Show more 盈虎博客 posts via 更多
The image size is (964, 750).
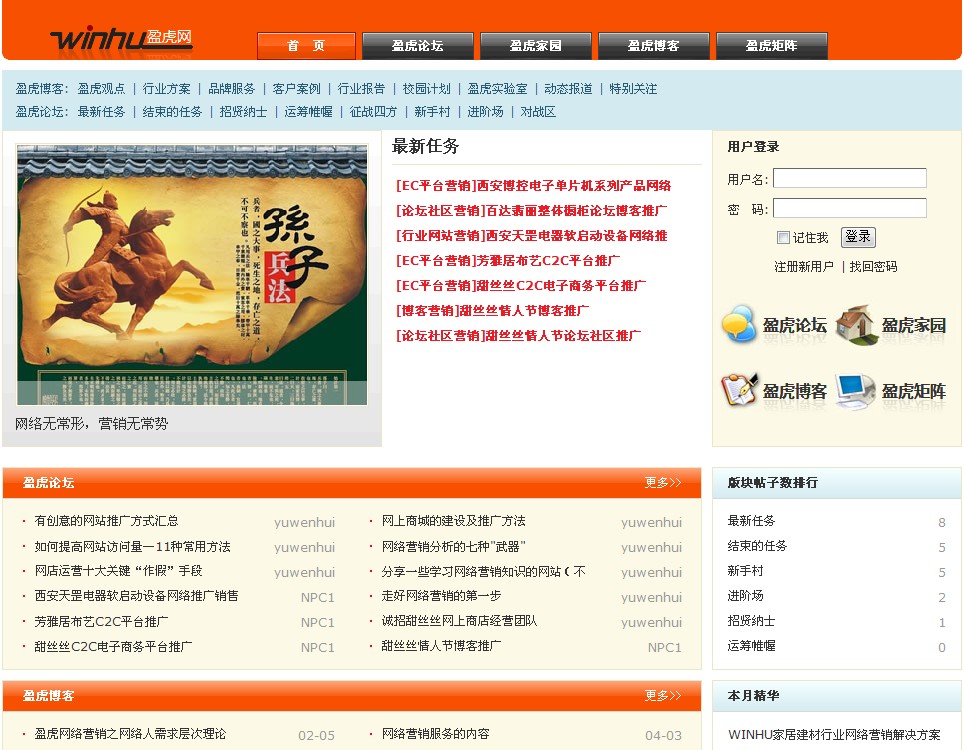coord(663,695)
